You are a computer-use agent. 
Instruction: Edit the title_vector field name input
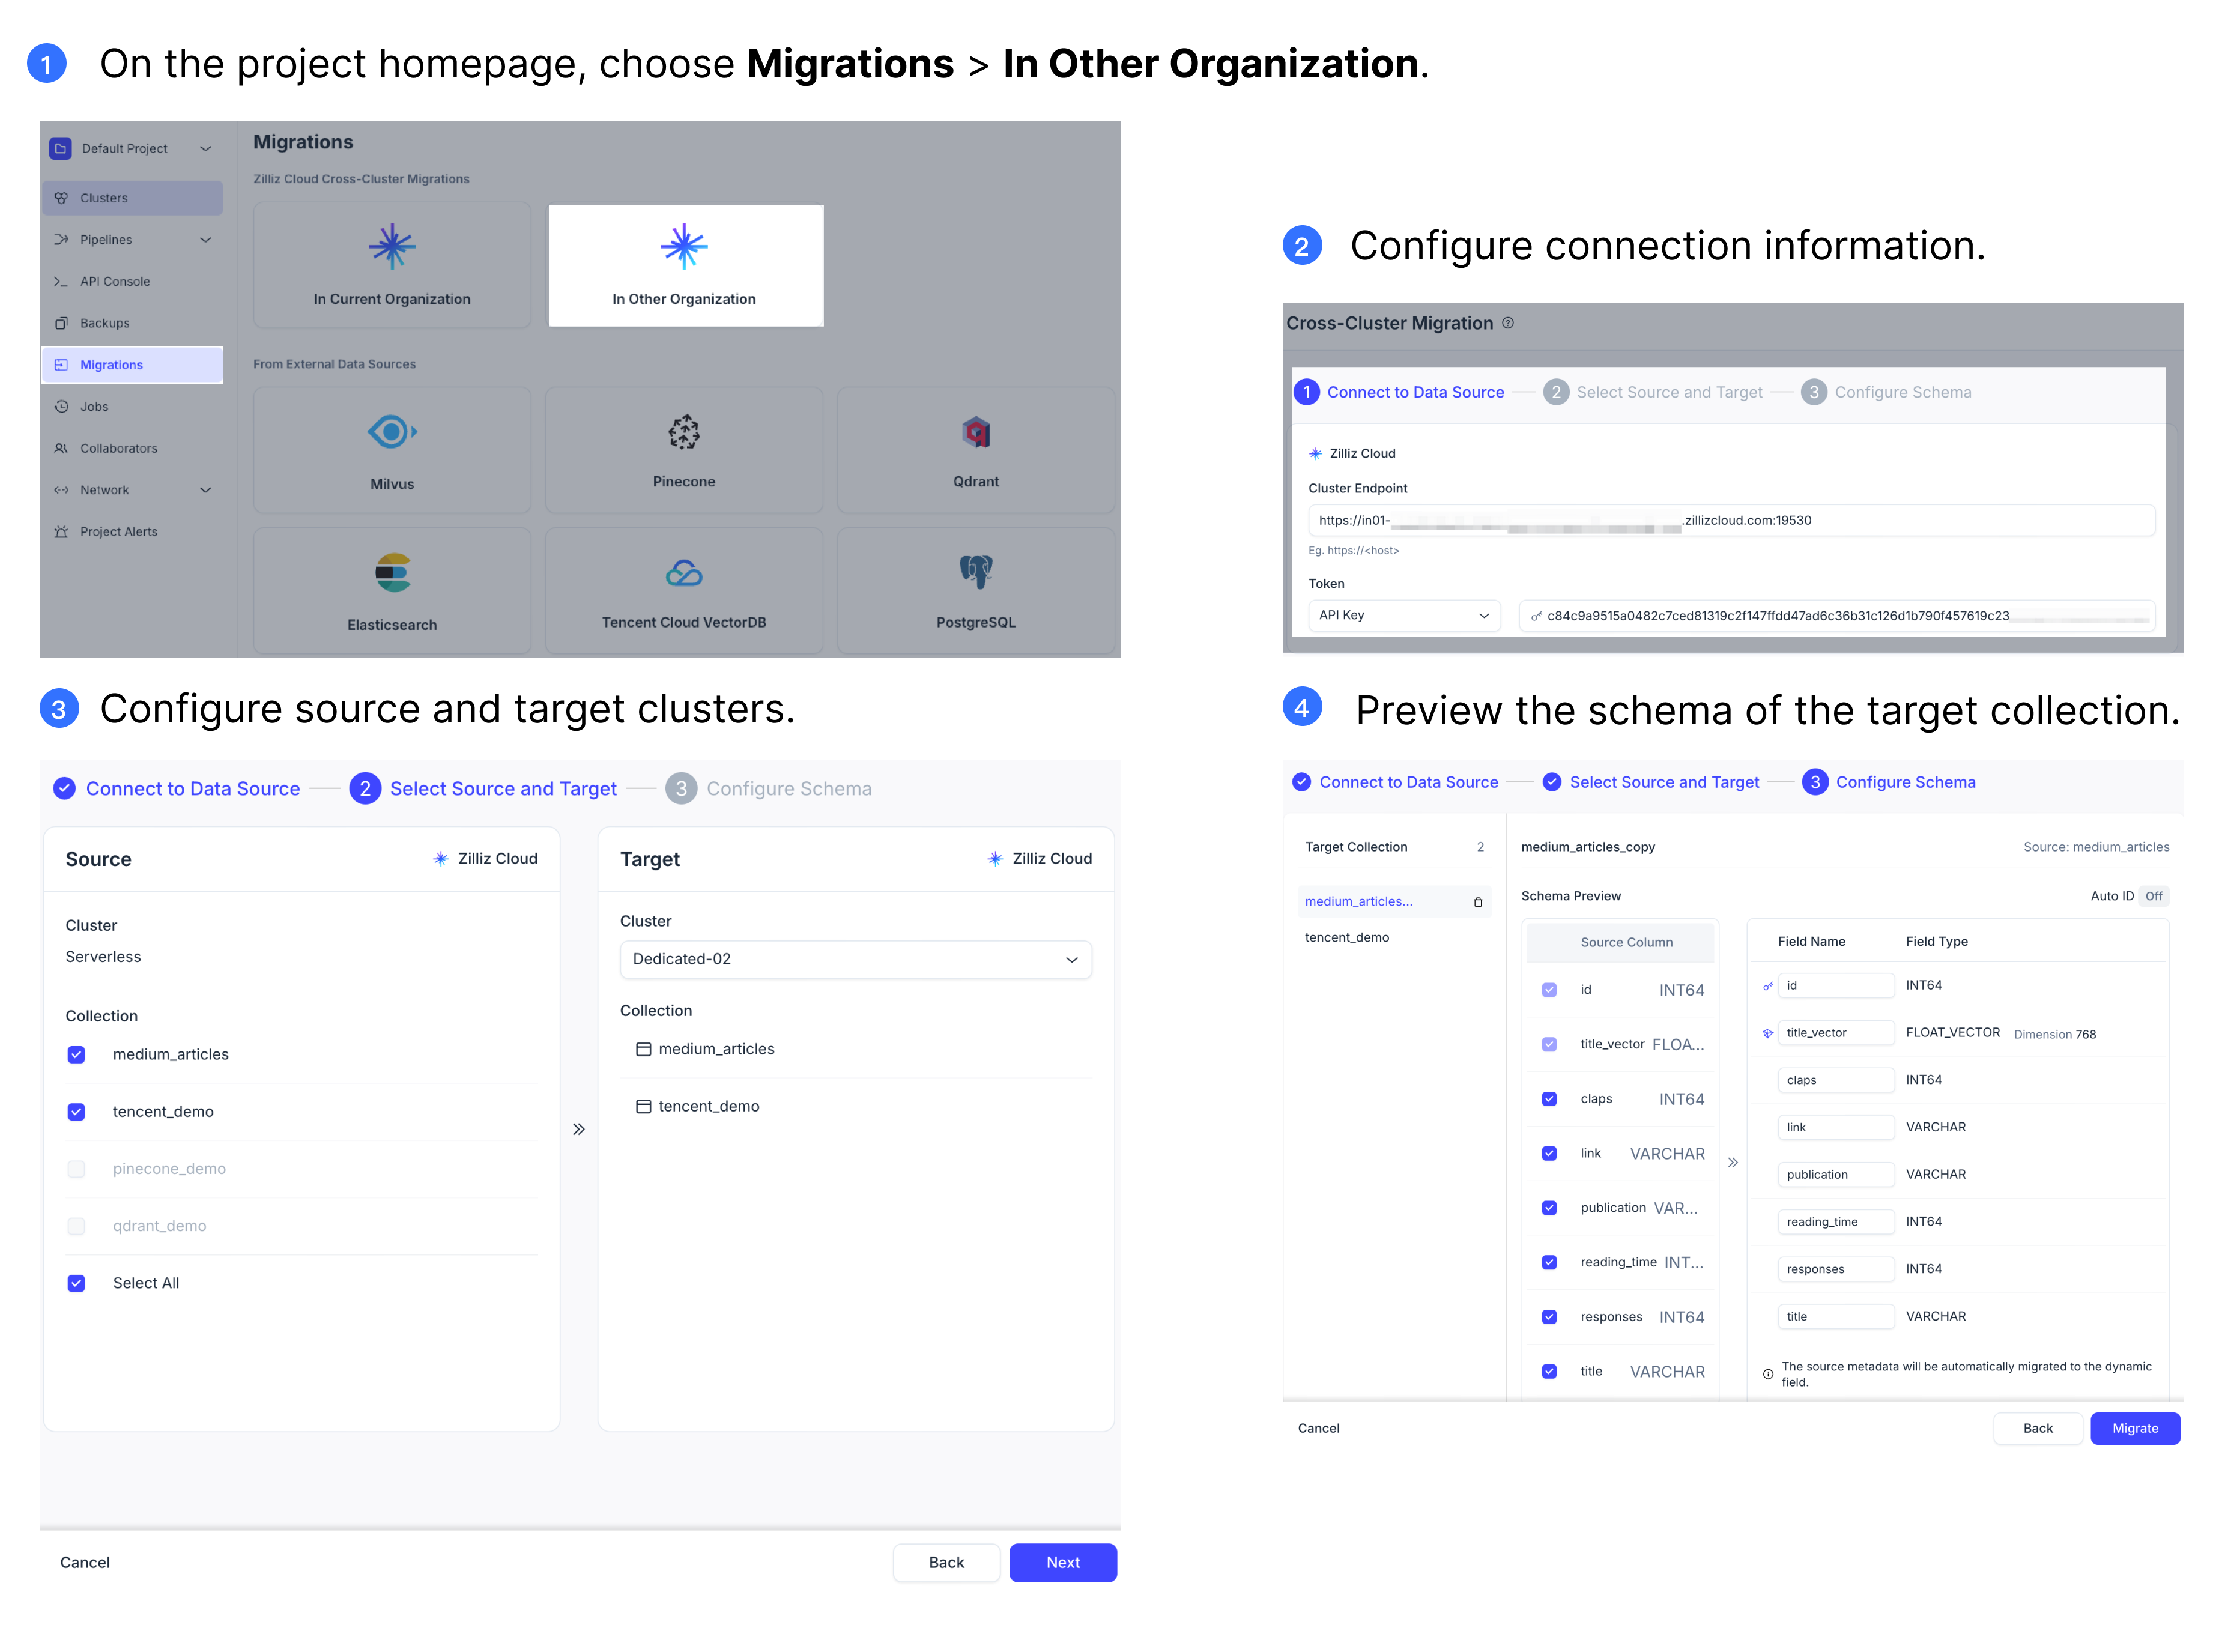(1836, 1033)
